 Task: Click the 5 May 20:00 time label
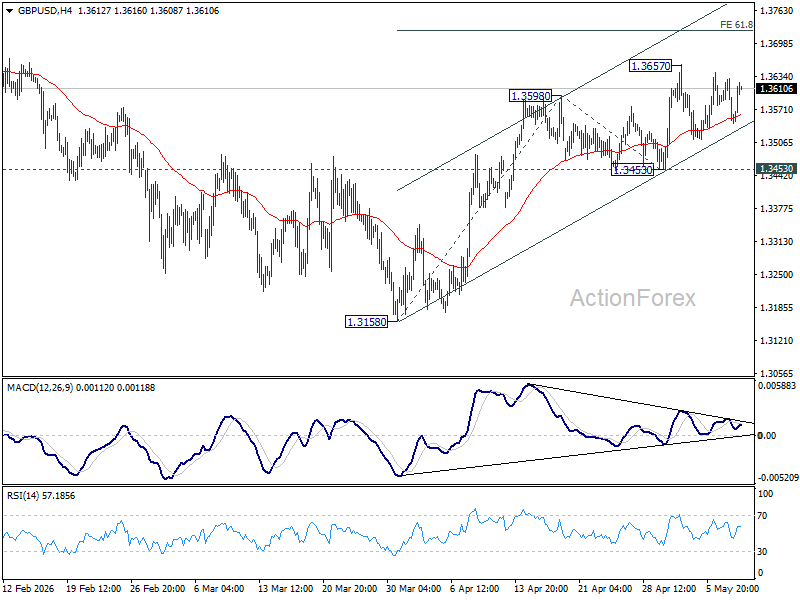pos(733,589)
